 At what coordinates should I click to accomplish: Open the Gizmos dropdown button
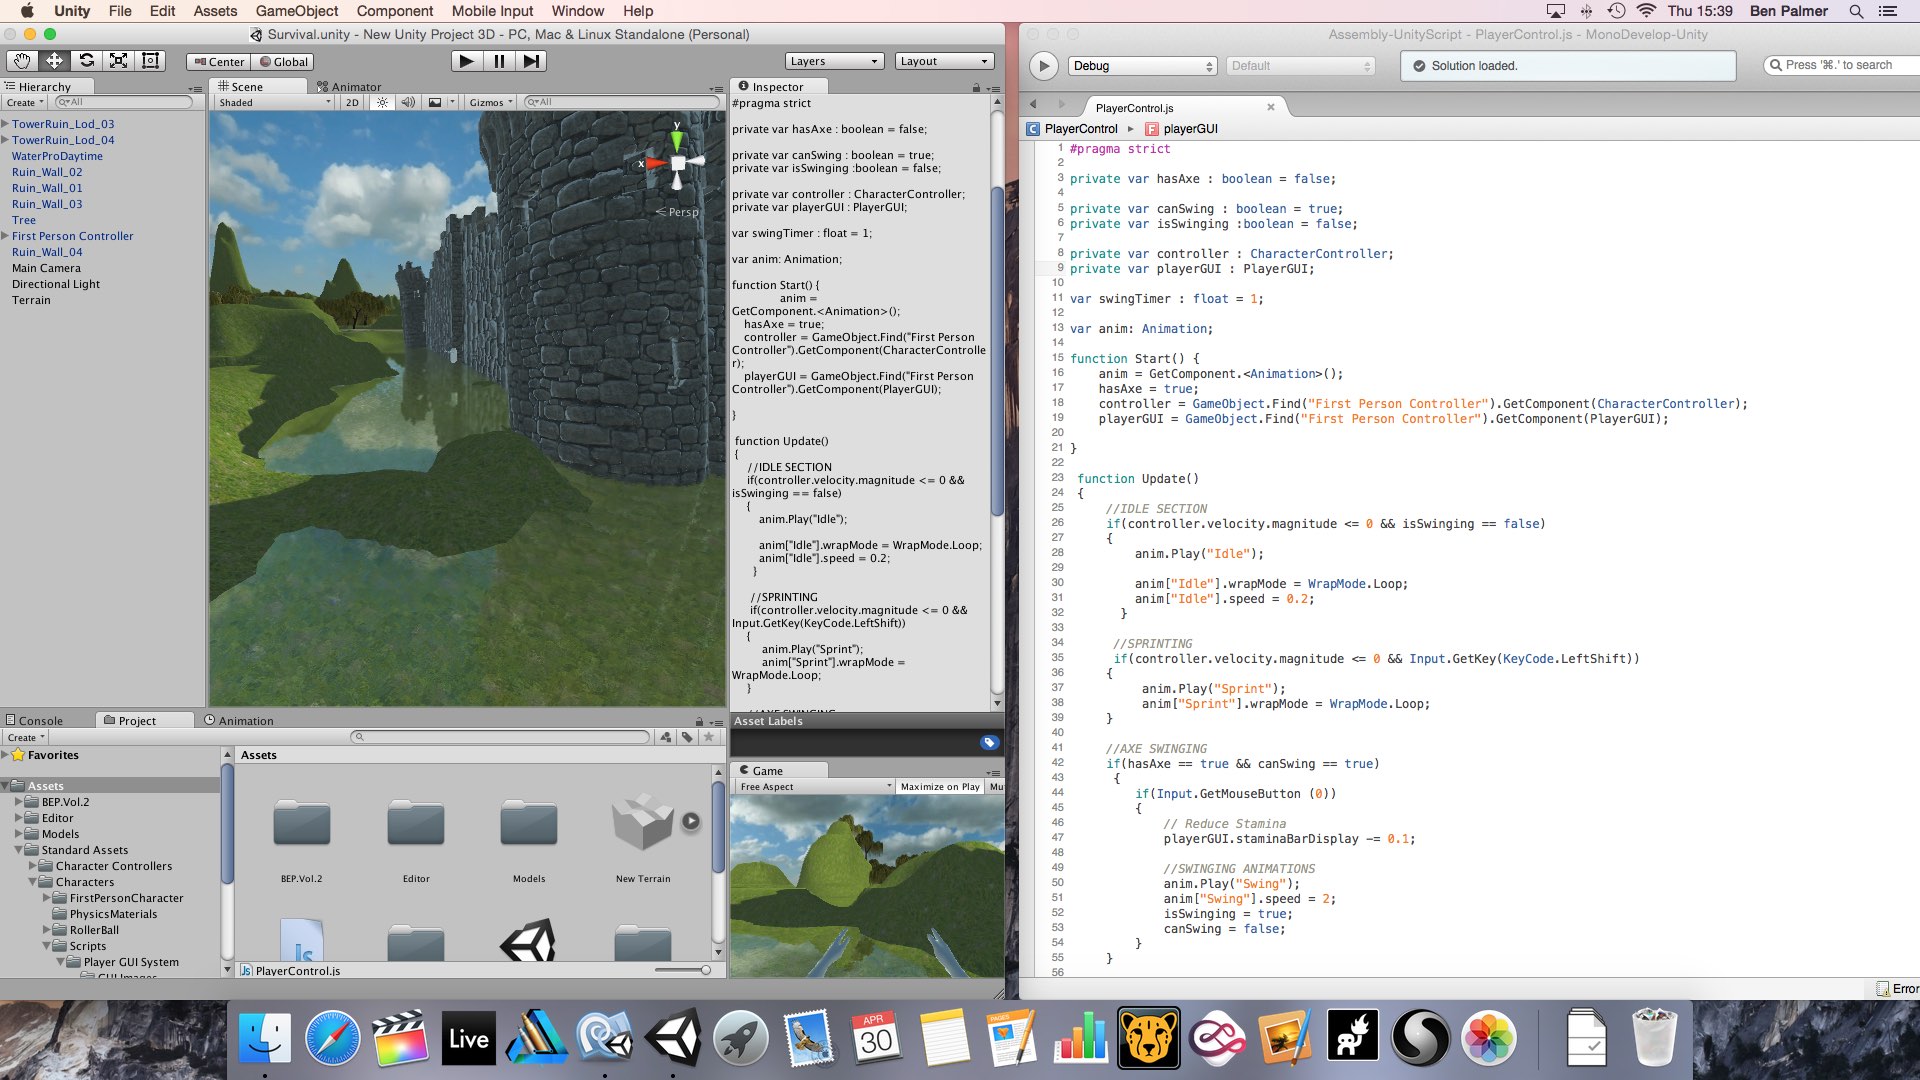(x=490, y=102)
